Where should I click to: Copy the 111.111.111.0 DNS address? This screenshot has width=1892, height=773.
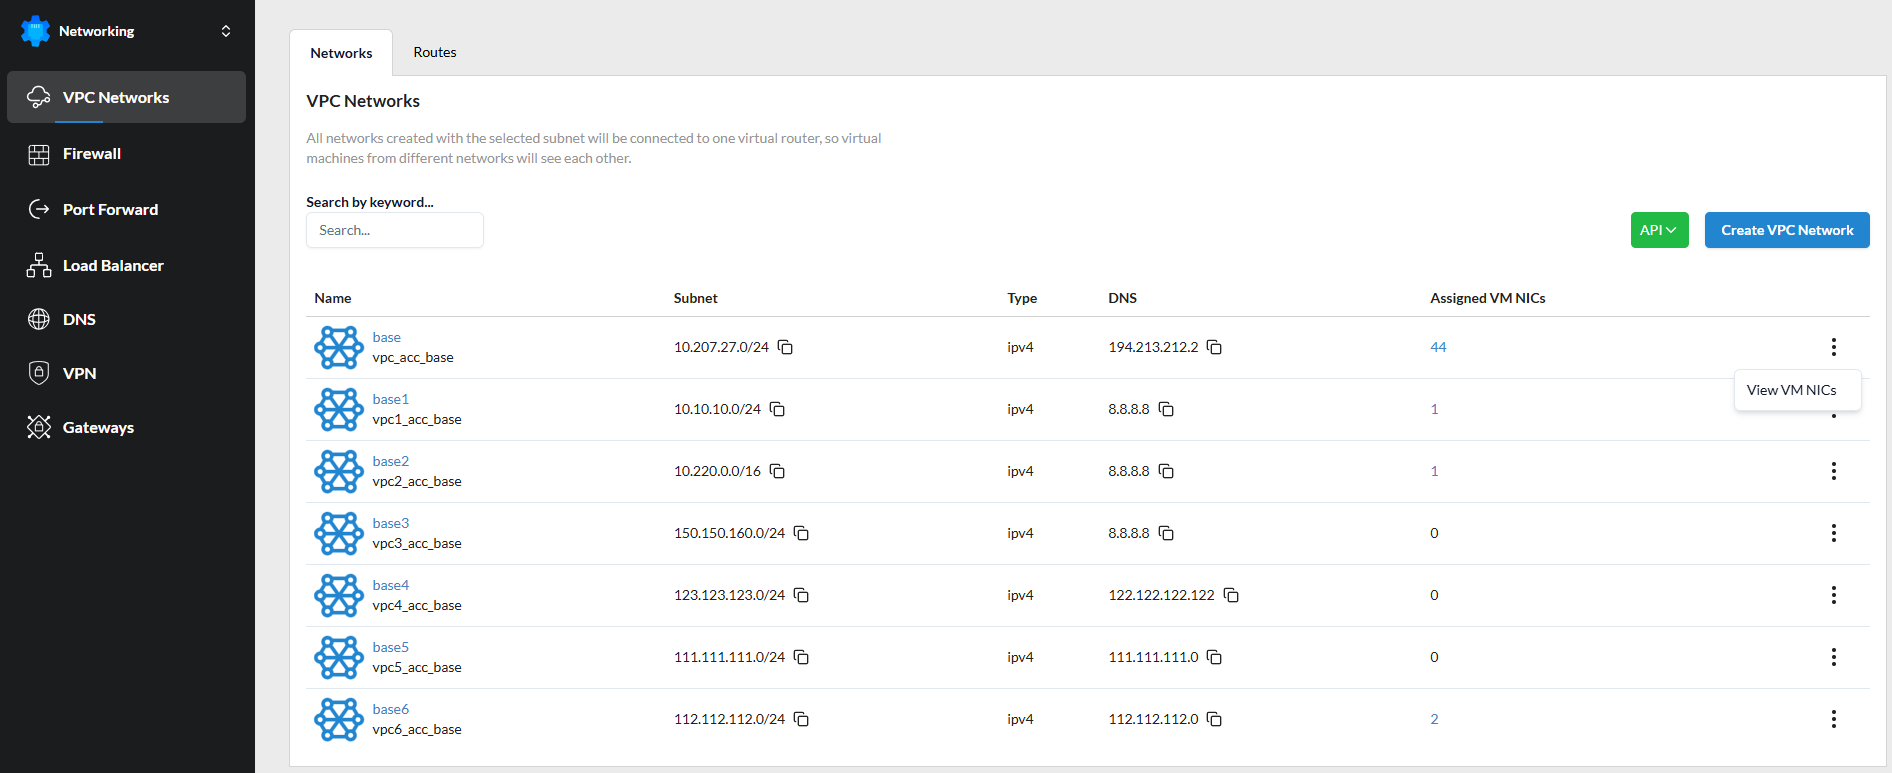(1214, 657)
